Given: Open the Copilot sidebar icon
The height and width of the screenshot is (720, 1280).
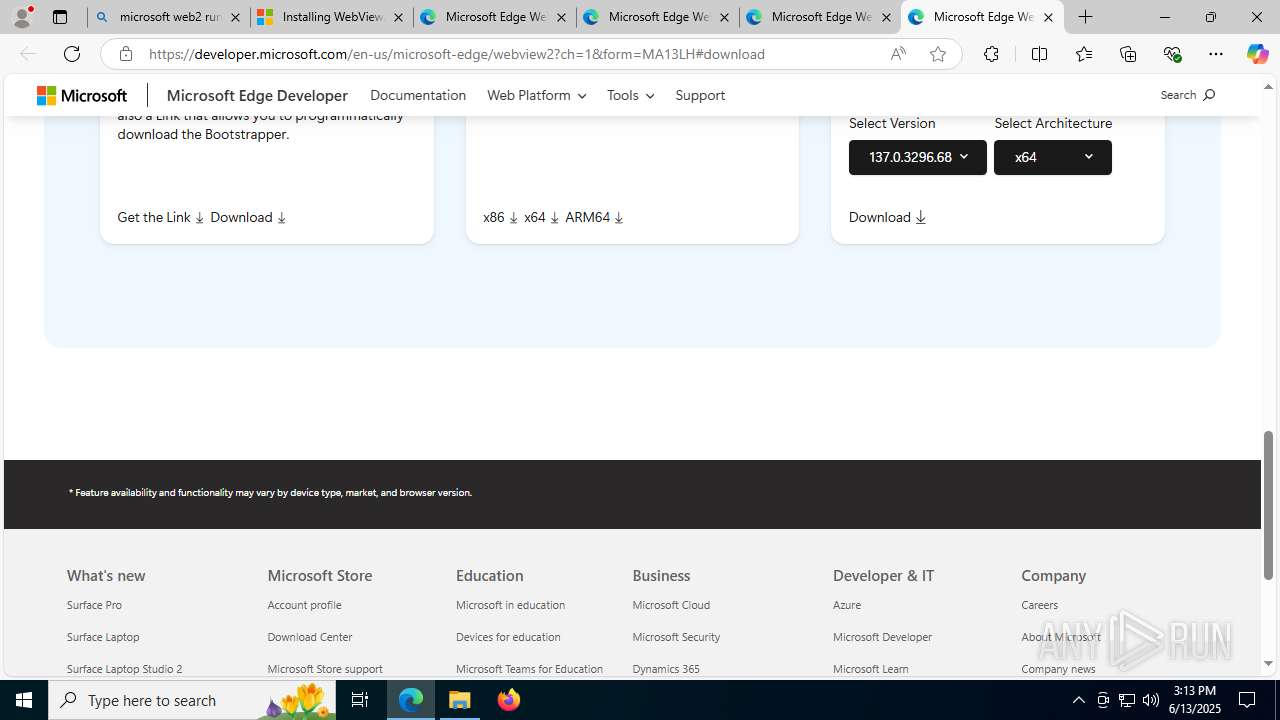Looking at the screenshot, I should coord(1257,54).
